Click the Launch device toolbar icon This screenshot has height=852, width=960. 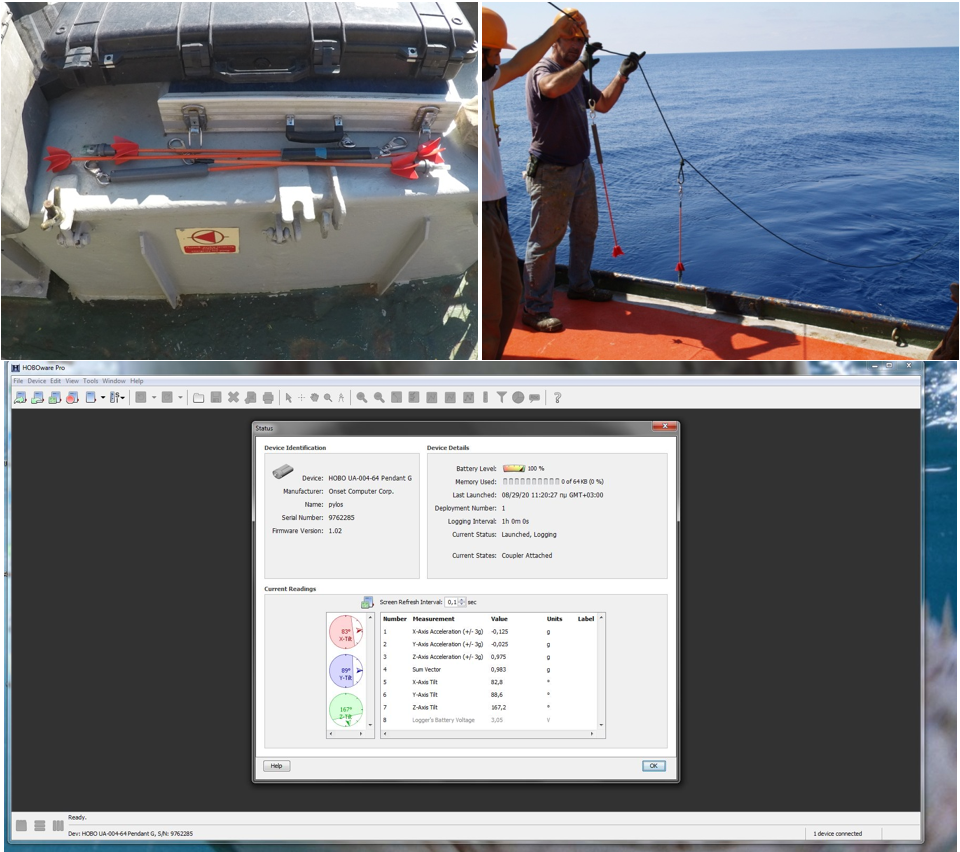pos(20,398)
